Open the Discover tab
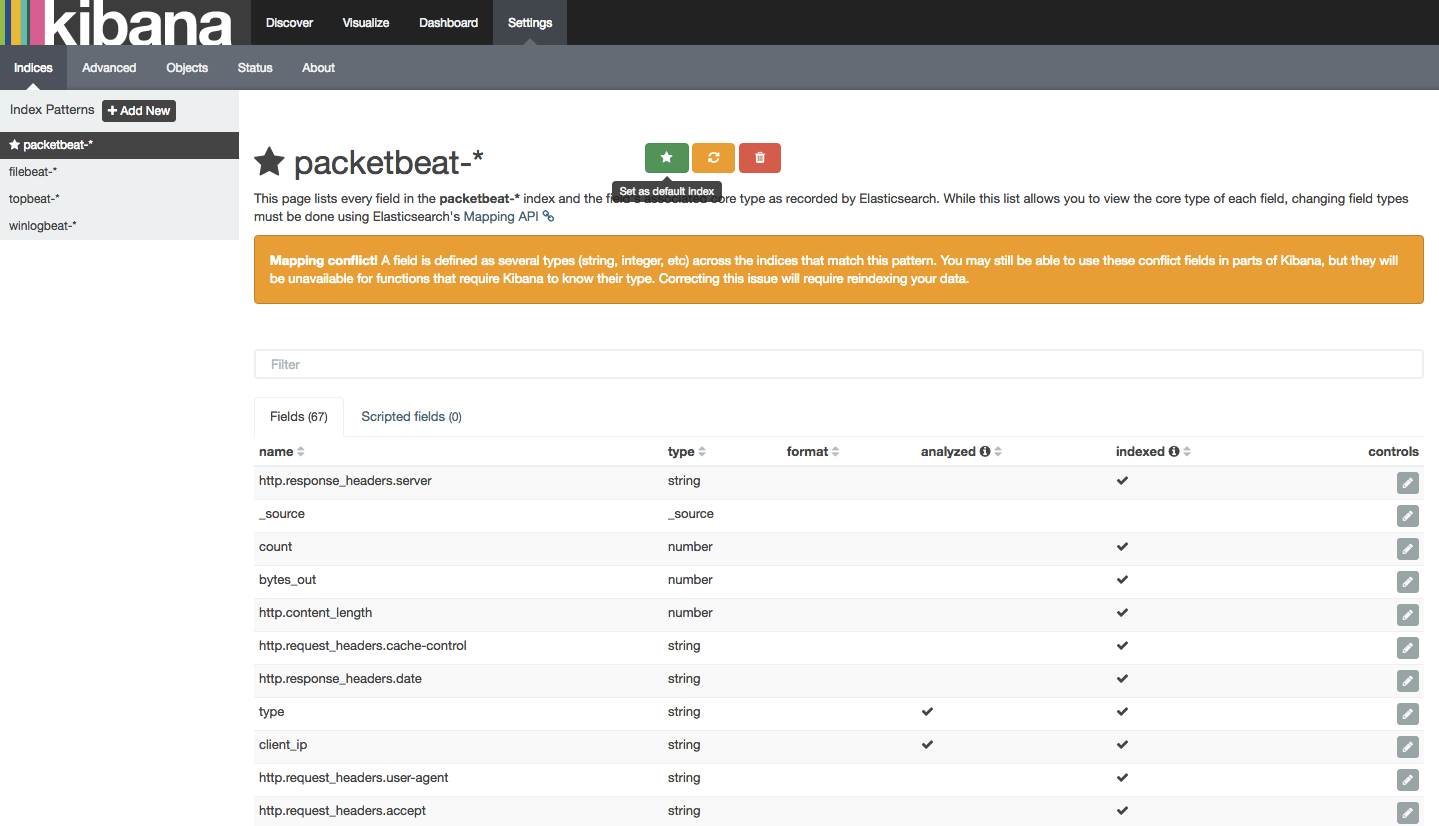The height and width of the screenshot is (826, 1439). pos(290,22)
